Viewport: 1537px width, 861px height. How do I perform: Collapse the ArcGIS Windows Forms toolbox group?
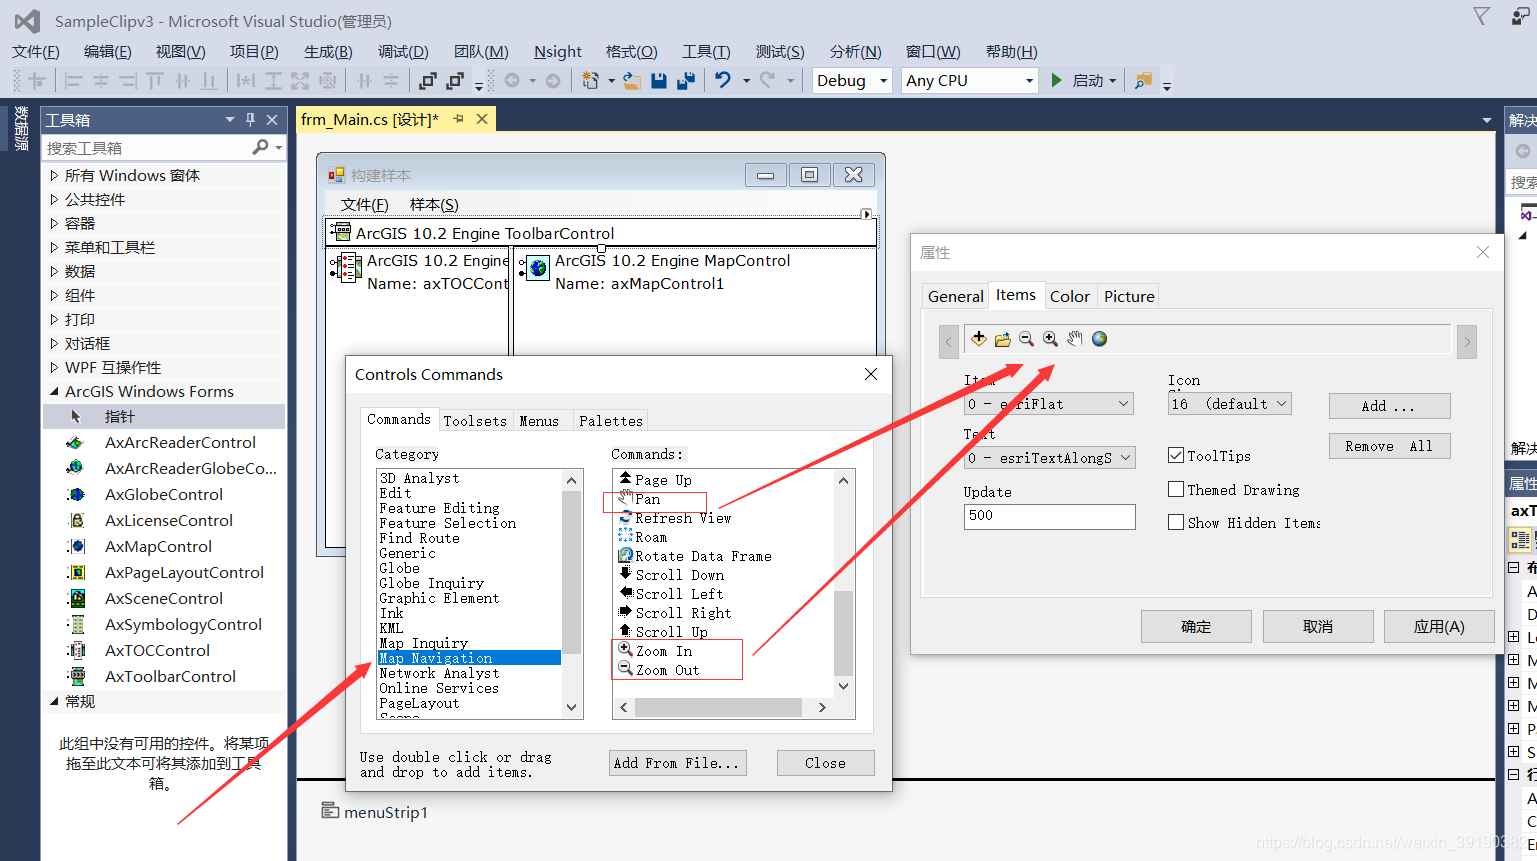[54, 391]
